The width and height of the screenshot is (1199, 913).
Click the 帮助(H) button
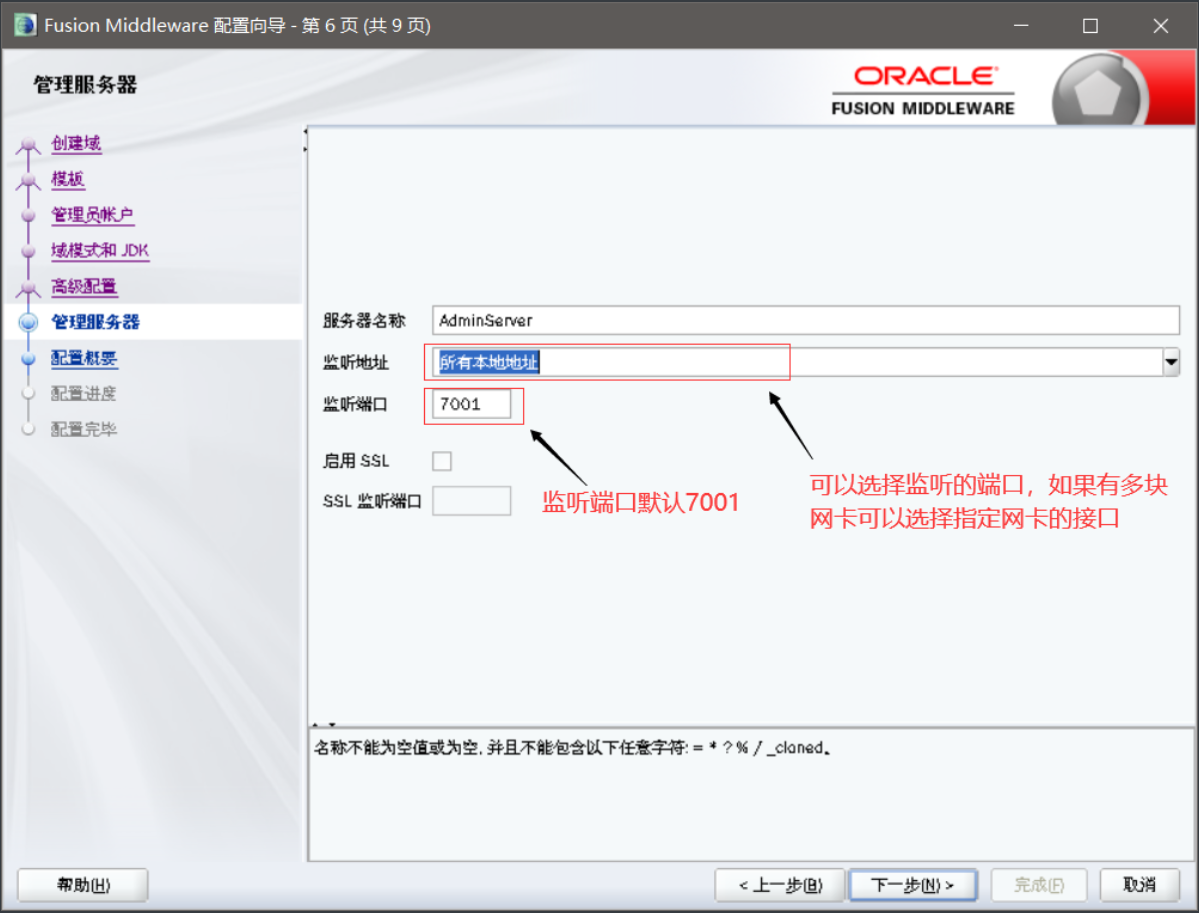(82, 884)
